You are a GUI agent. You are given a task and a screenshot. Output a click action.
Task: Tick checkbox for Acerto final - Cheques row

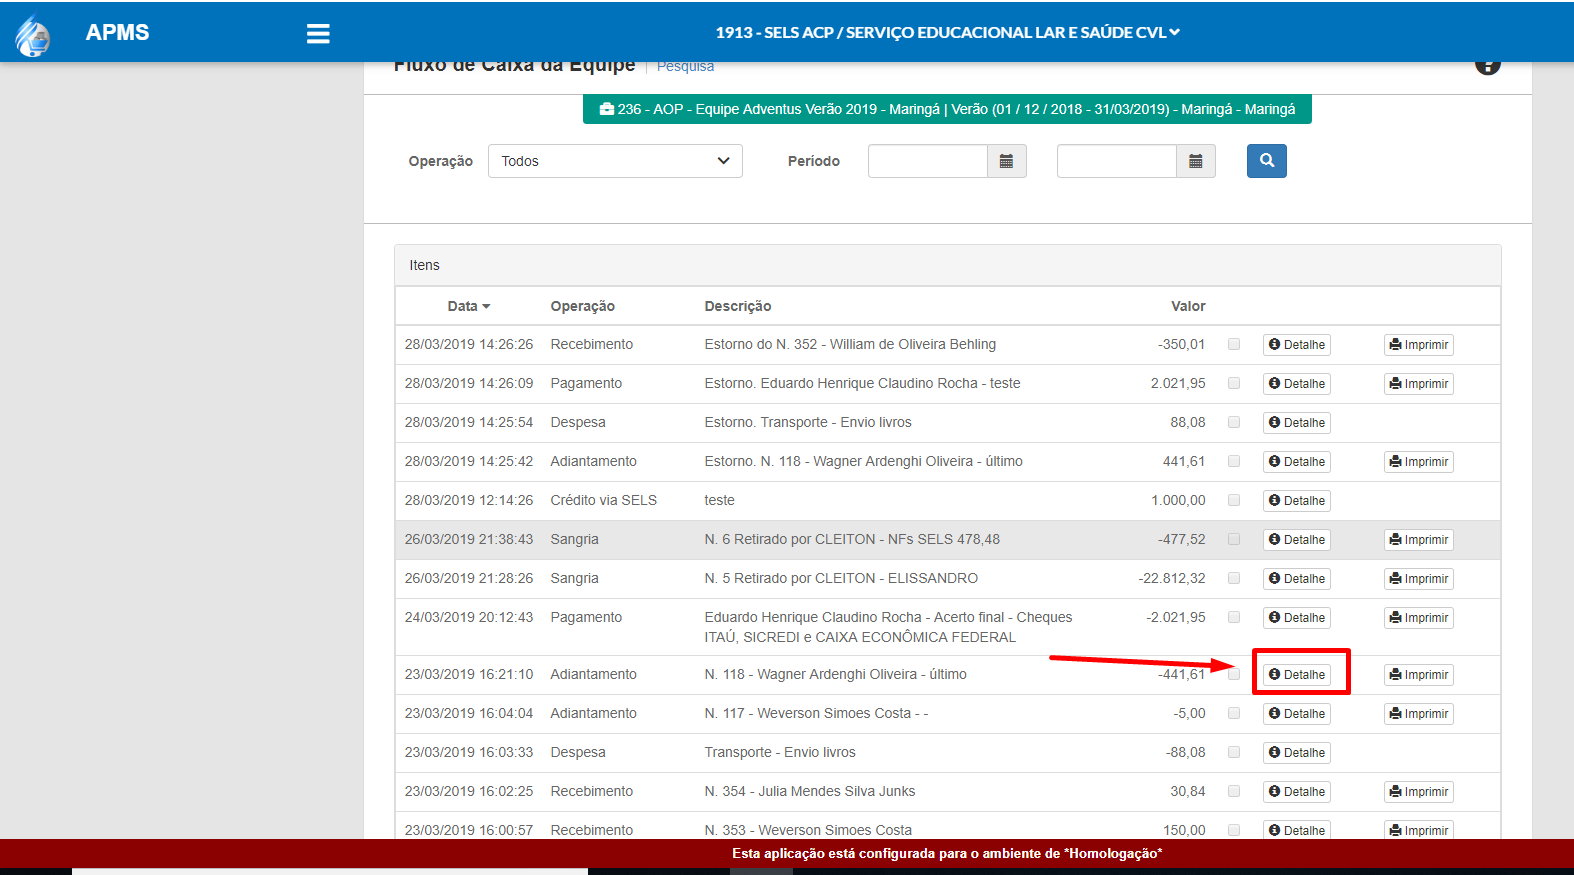(1234, 617)
